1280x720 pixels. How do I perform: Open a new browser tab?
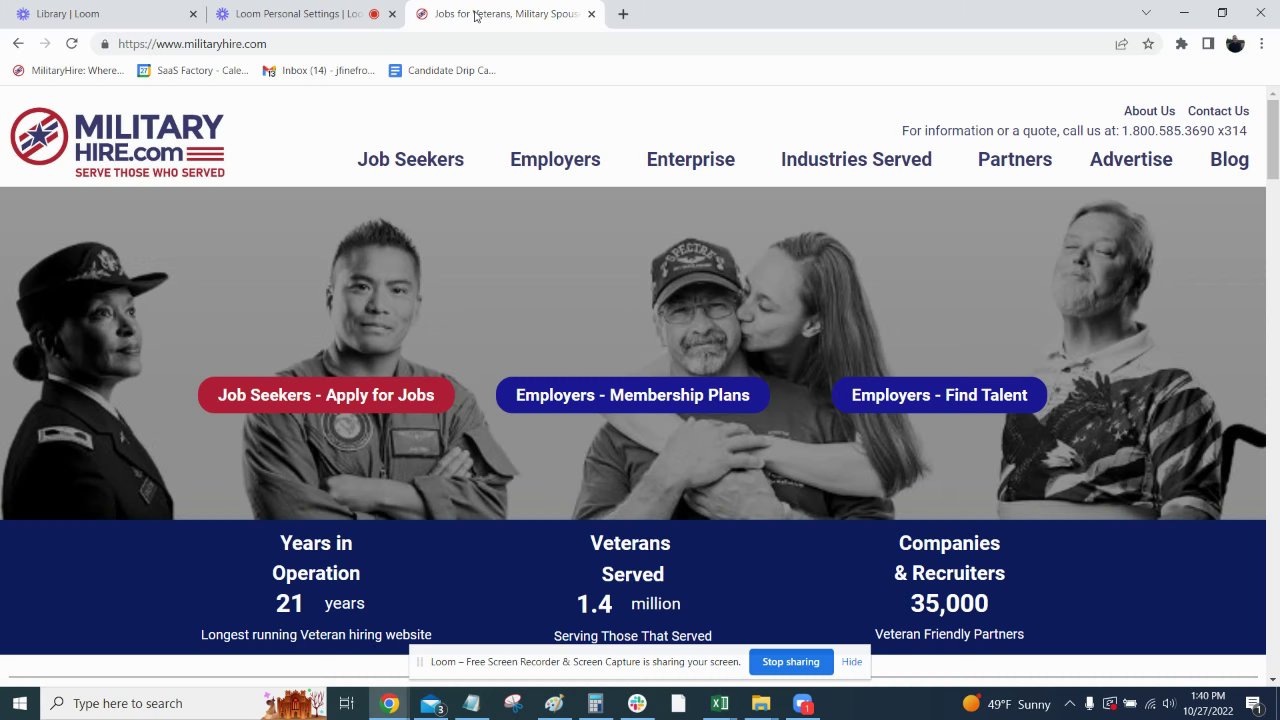[x=623, y=14]
